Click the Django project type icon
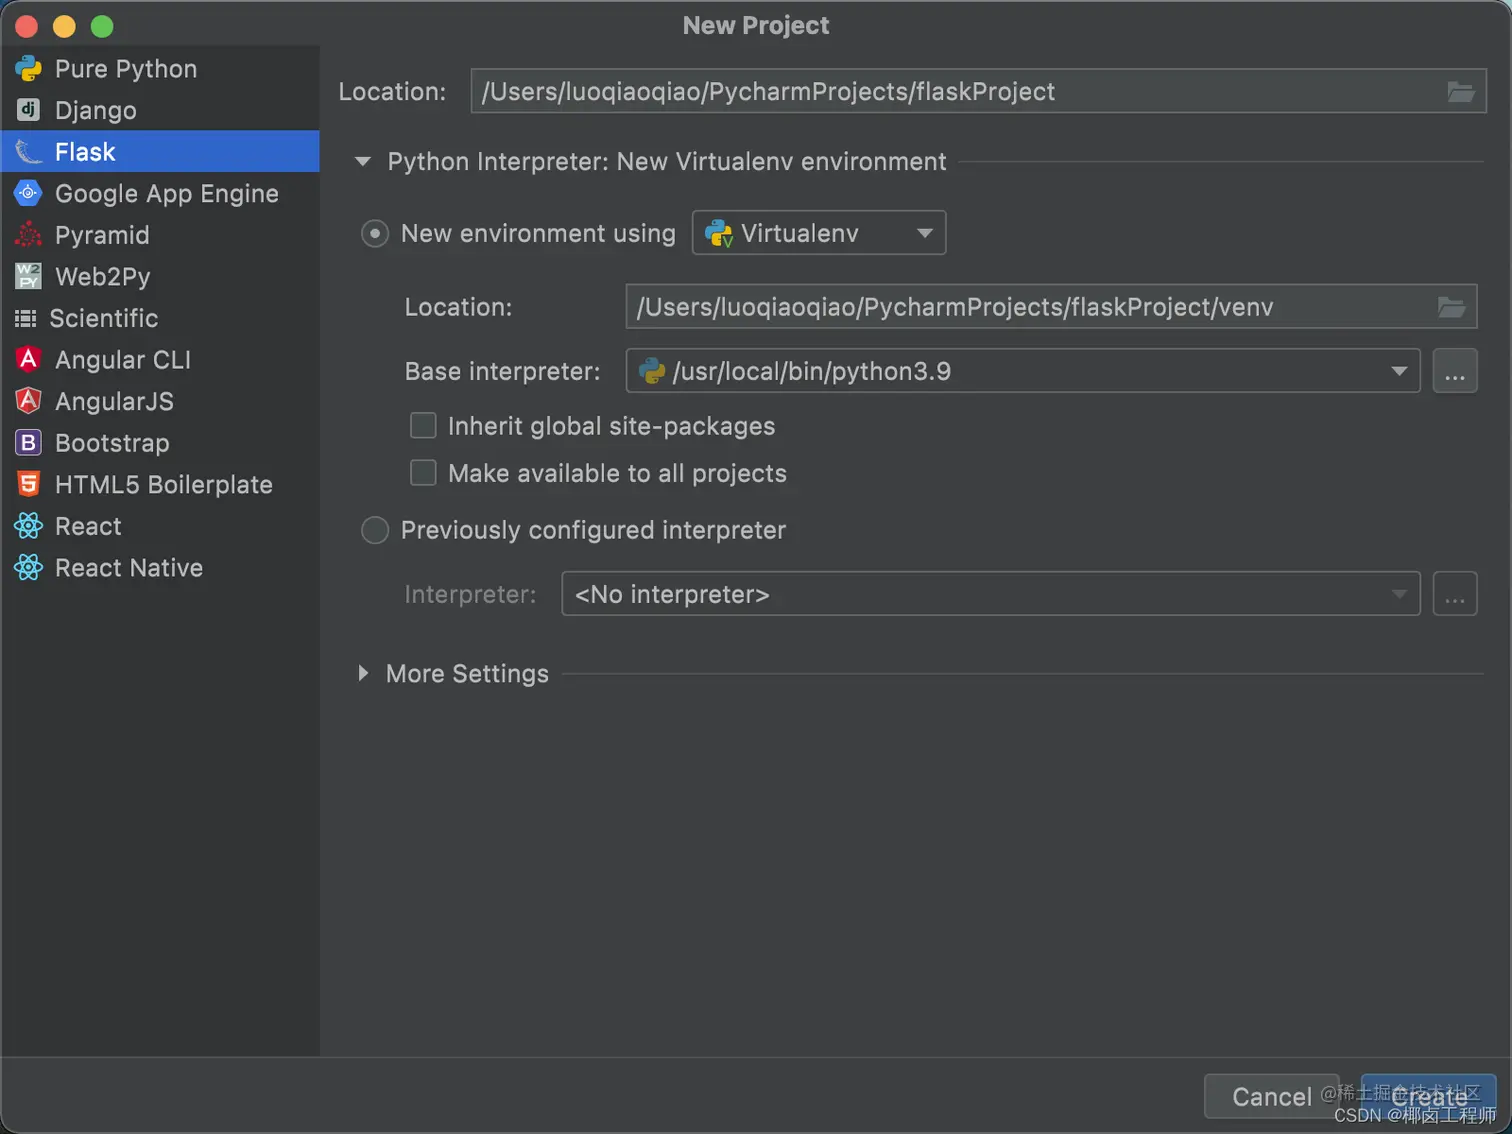 pyautogui.click(x=28, y=110)
